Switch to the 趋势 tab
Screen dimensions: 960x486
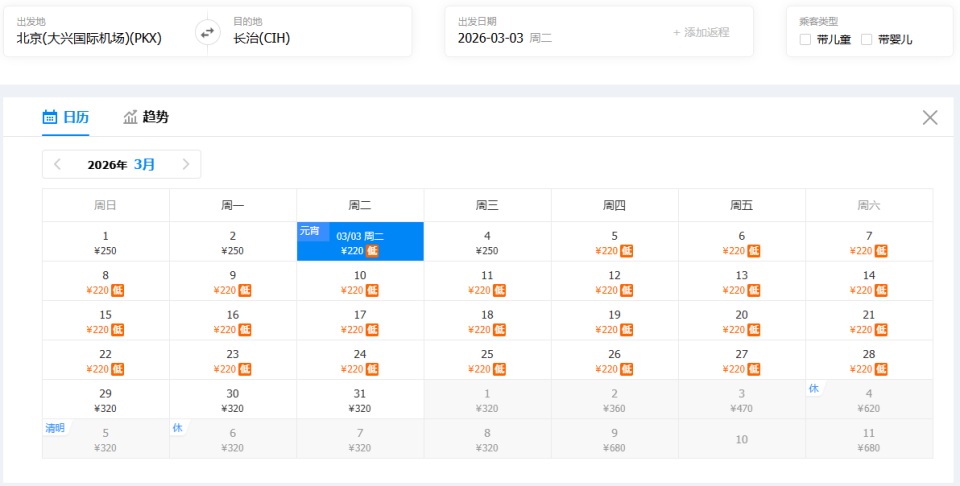(x=146, y=117)
